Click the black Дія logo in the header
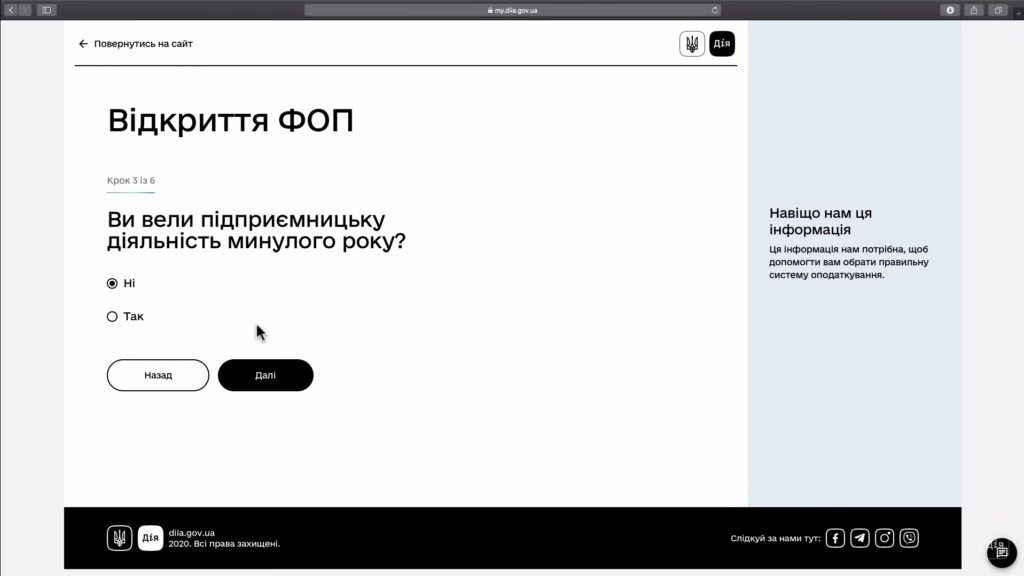The height and width of the screenshot is (576, 1024). [722, 44]
